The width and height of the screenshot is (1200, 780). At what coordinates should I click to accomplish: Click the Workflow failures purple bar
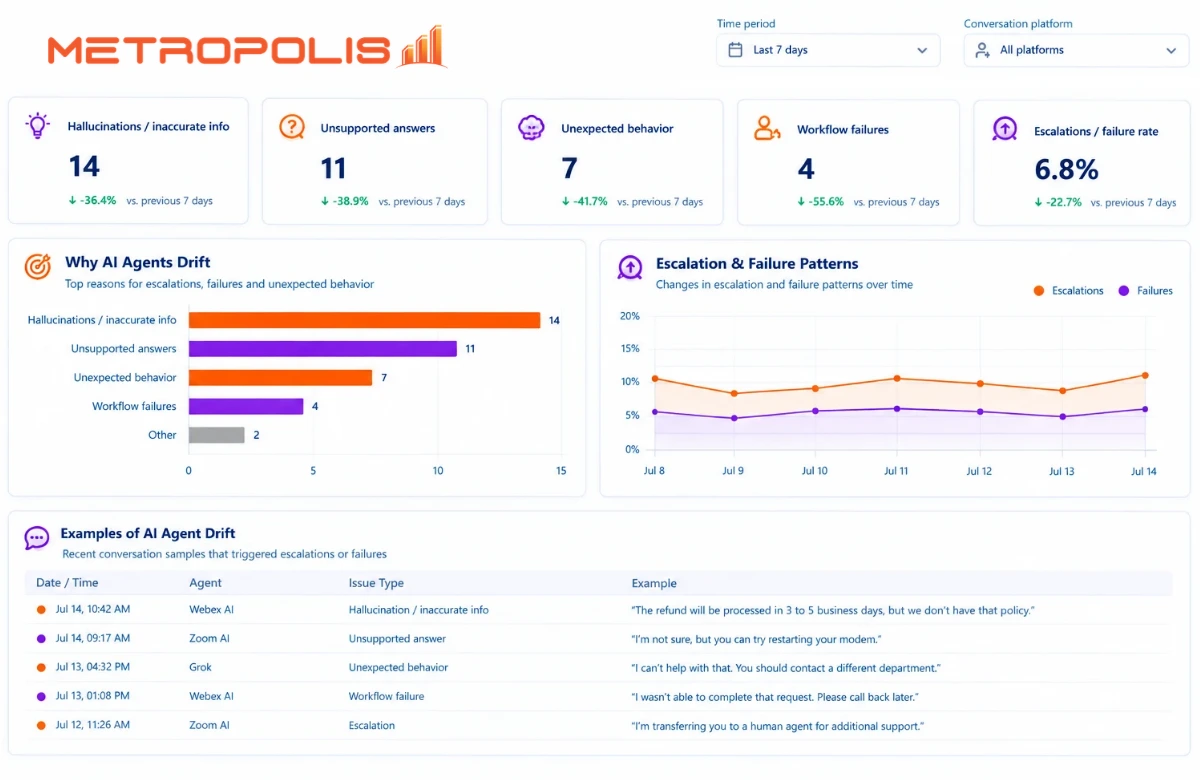click(246, 406)
